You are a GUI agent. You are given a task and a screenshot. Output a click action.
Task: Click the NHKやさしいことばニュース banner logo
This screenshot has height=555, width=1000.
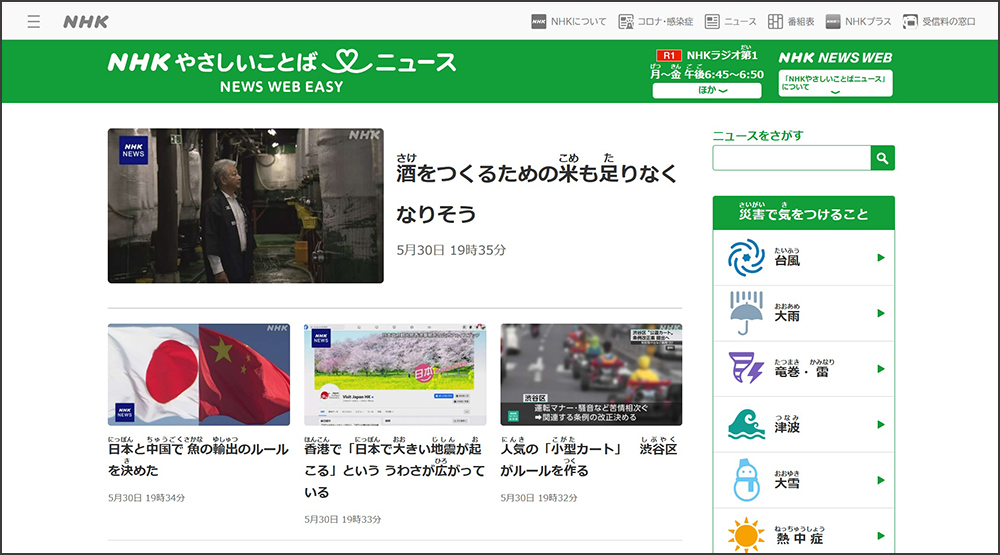282,71
